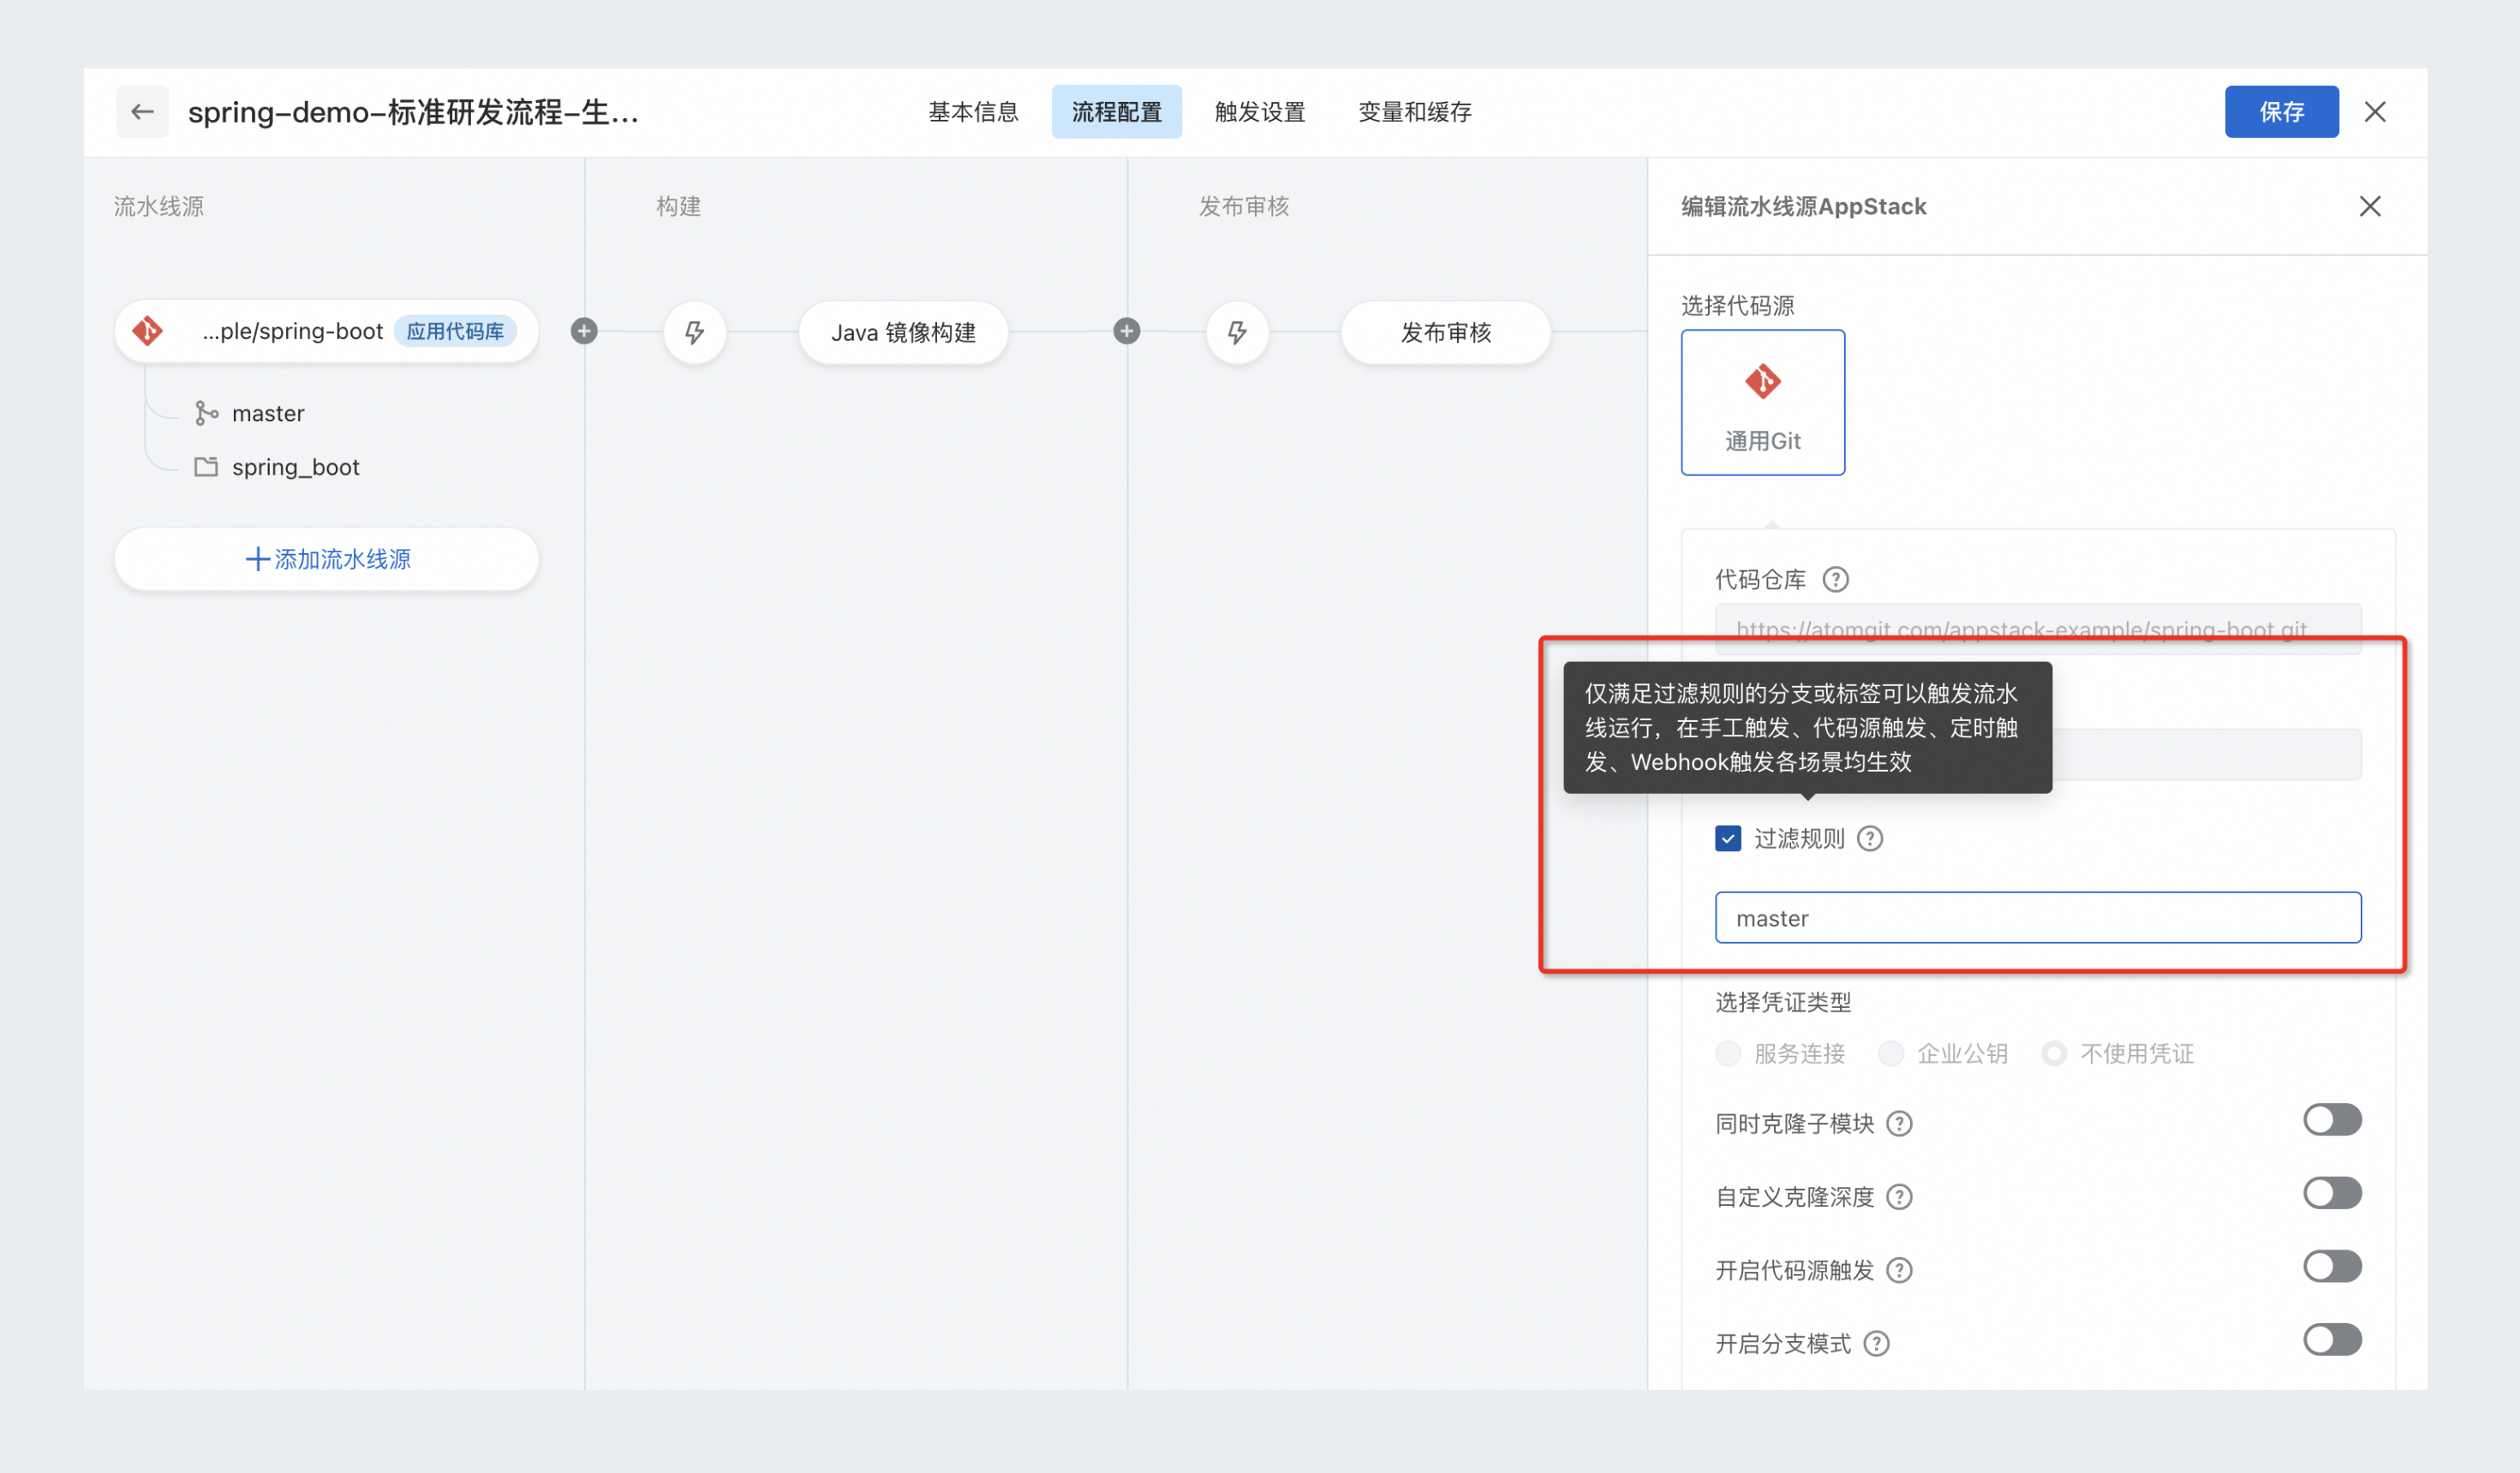Click the 代码仓库 URL input field
This screenshot has height=1473, width=2520.
point(2038,629)
